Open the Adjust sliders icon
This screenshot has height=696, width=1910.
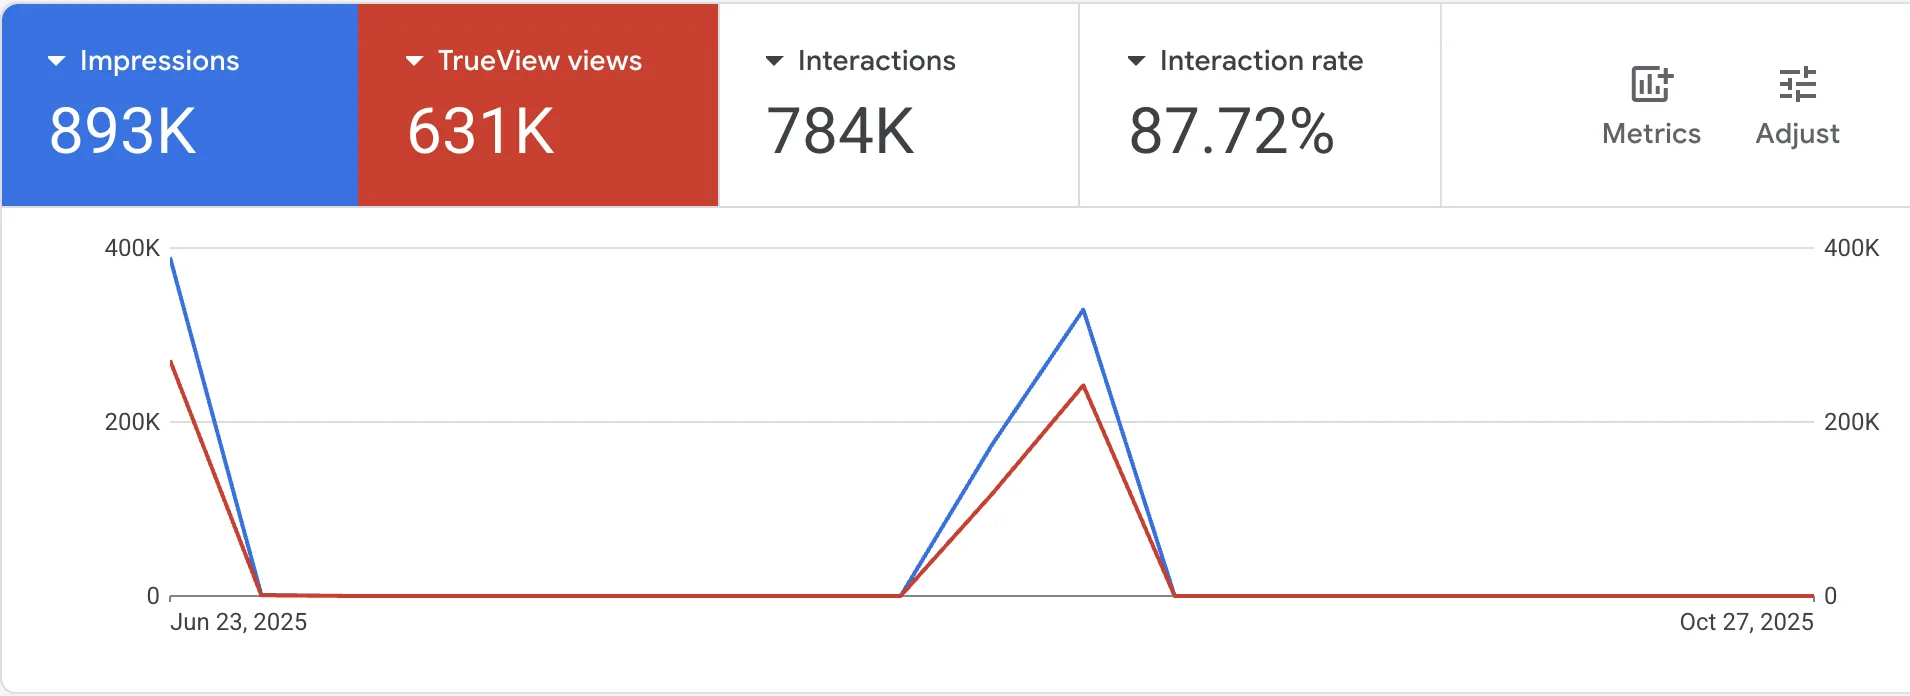click(x=1797, y=84)
